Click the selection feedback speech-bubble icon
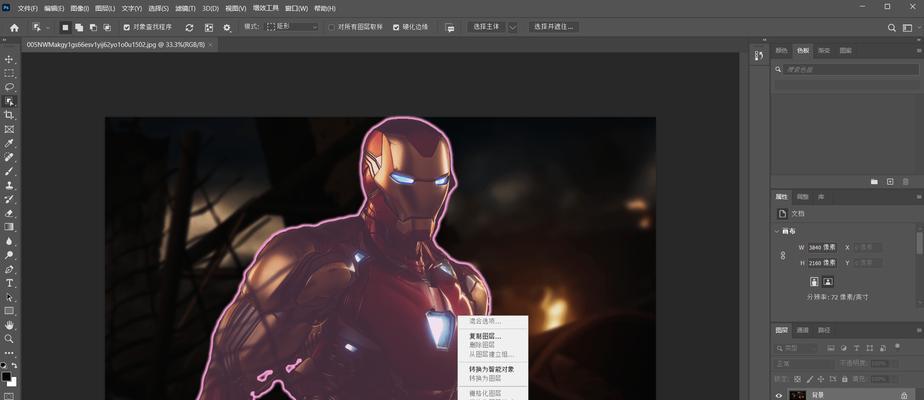 (x=450, y=28)
